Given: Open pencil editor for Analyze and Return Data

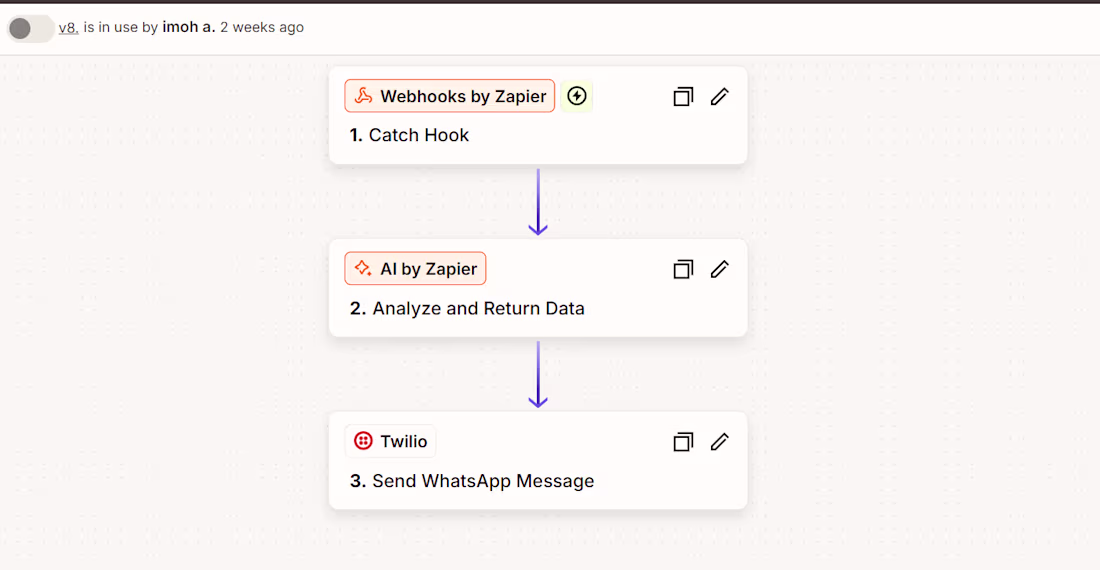Looking at the screenshot, I should pos(719,269).
